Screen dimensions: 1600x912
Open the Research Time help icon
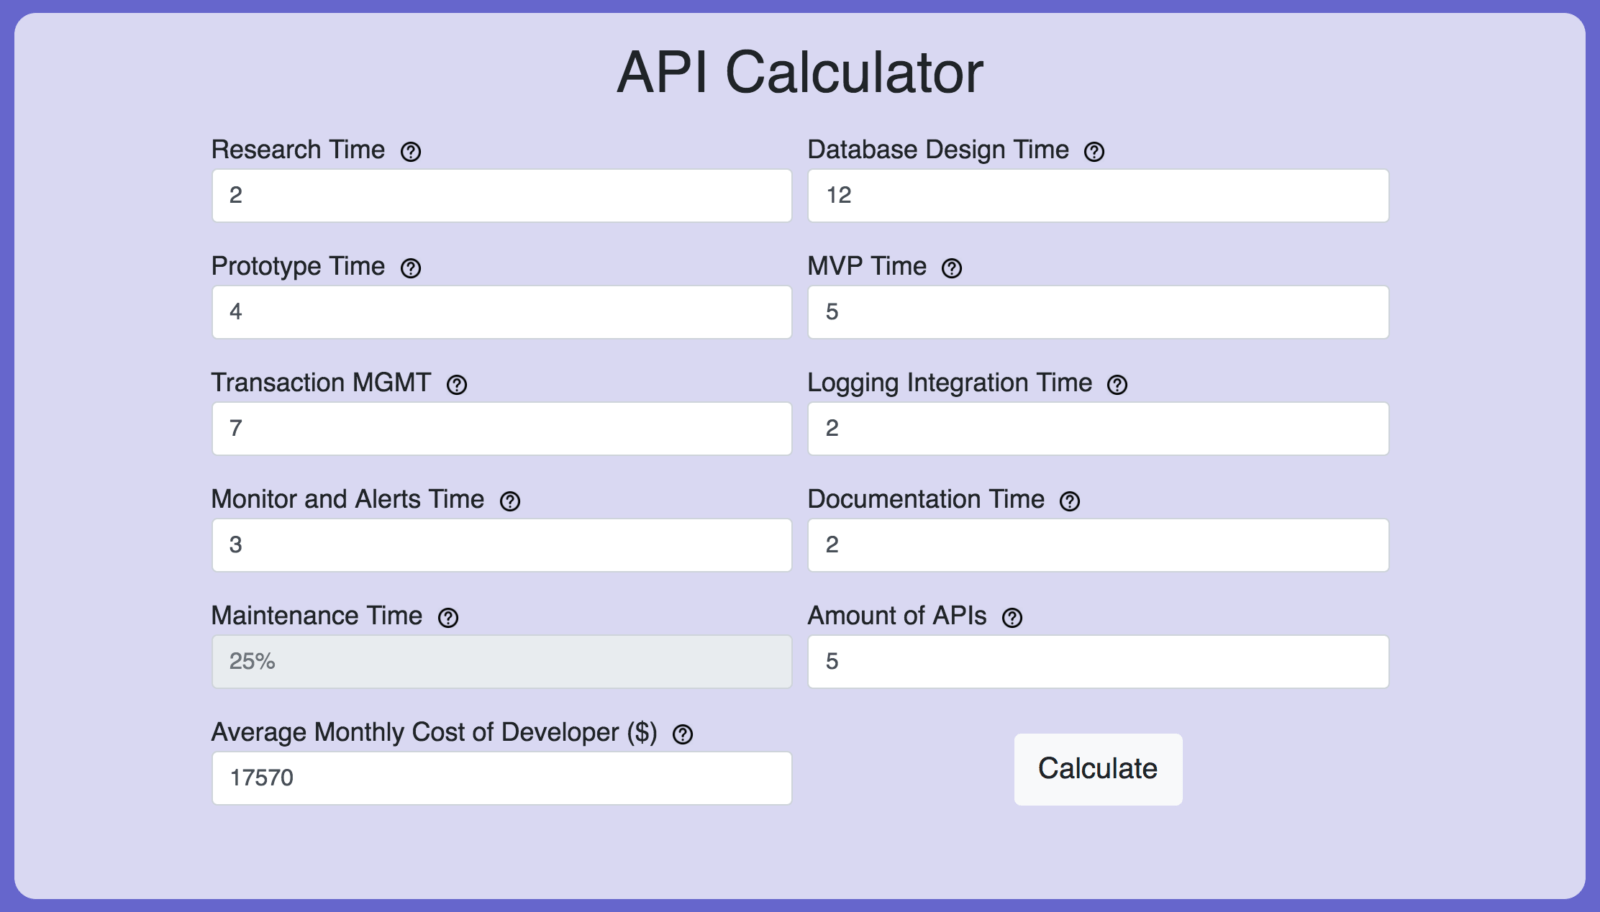click(411, 151)
